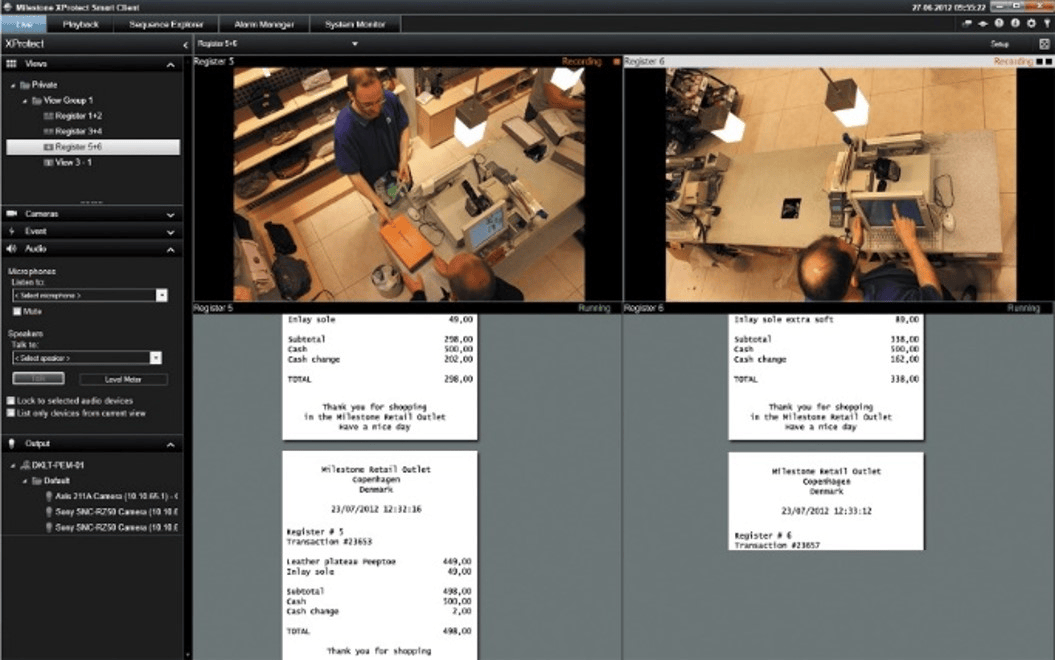1055x660 pixels.
Task: Click the Cameras panel camera icon
Action: click(12, 214)
